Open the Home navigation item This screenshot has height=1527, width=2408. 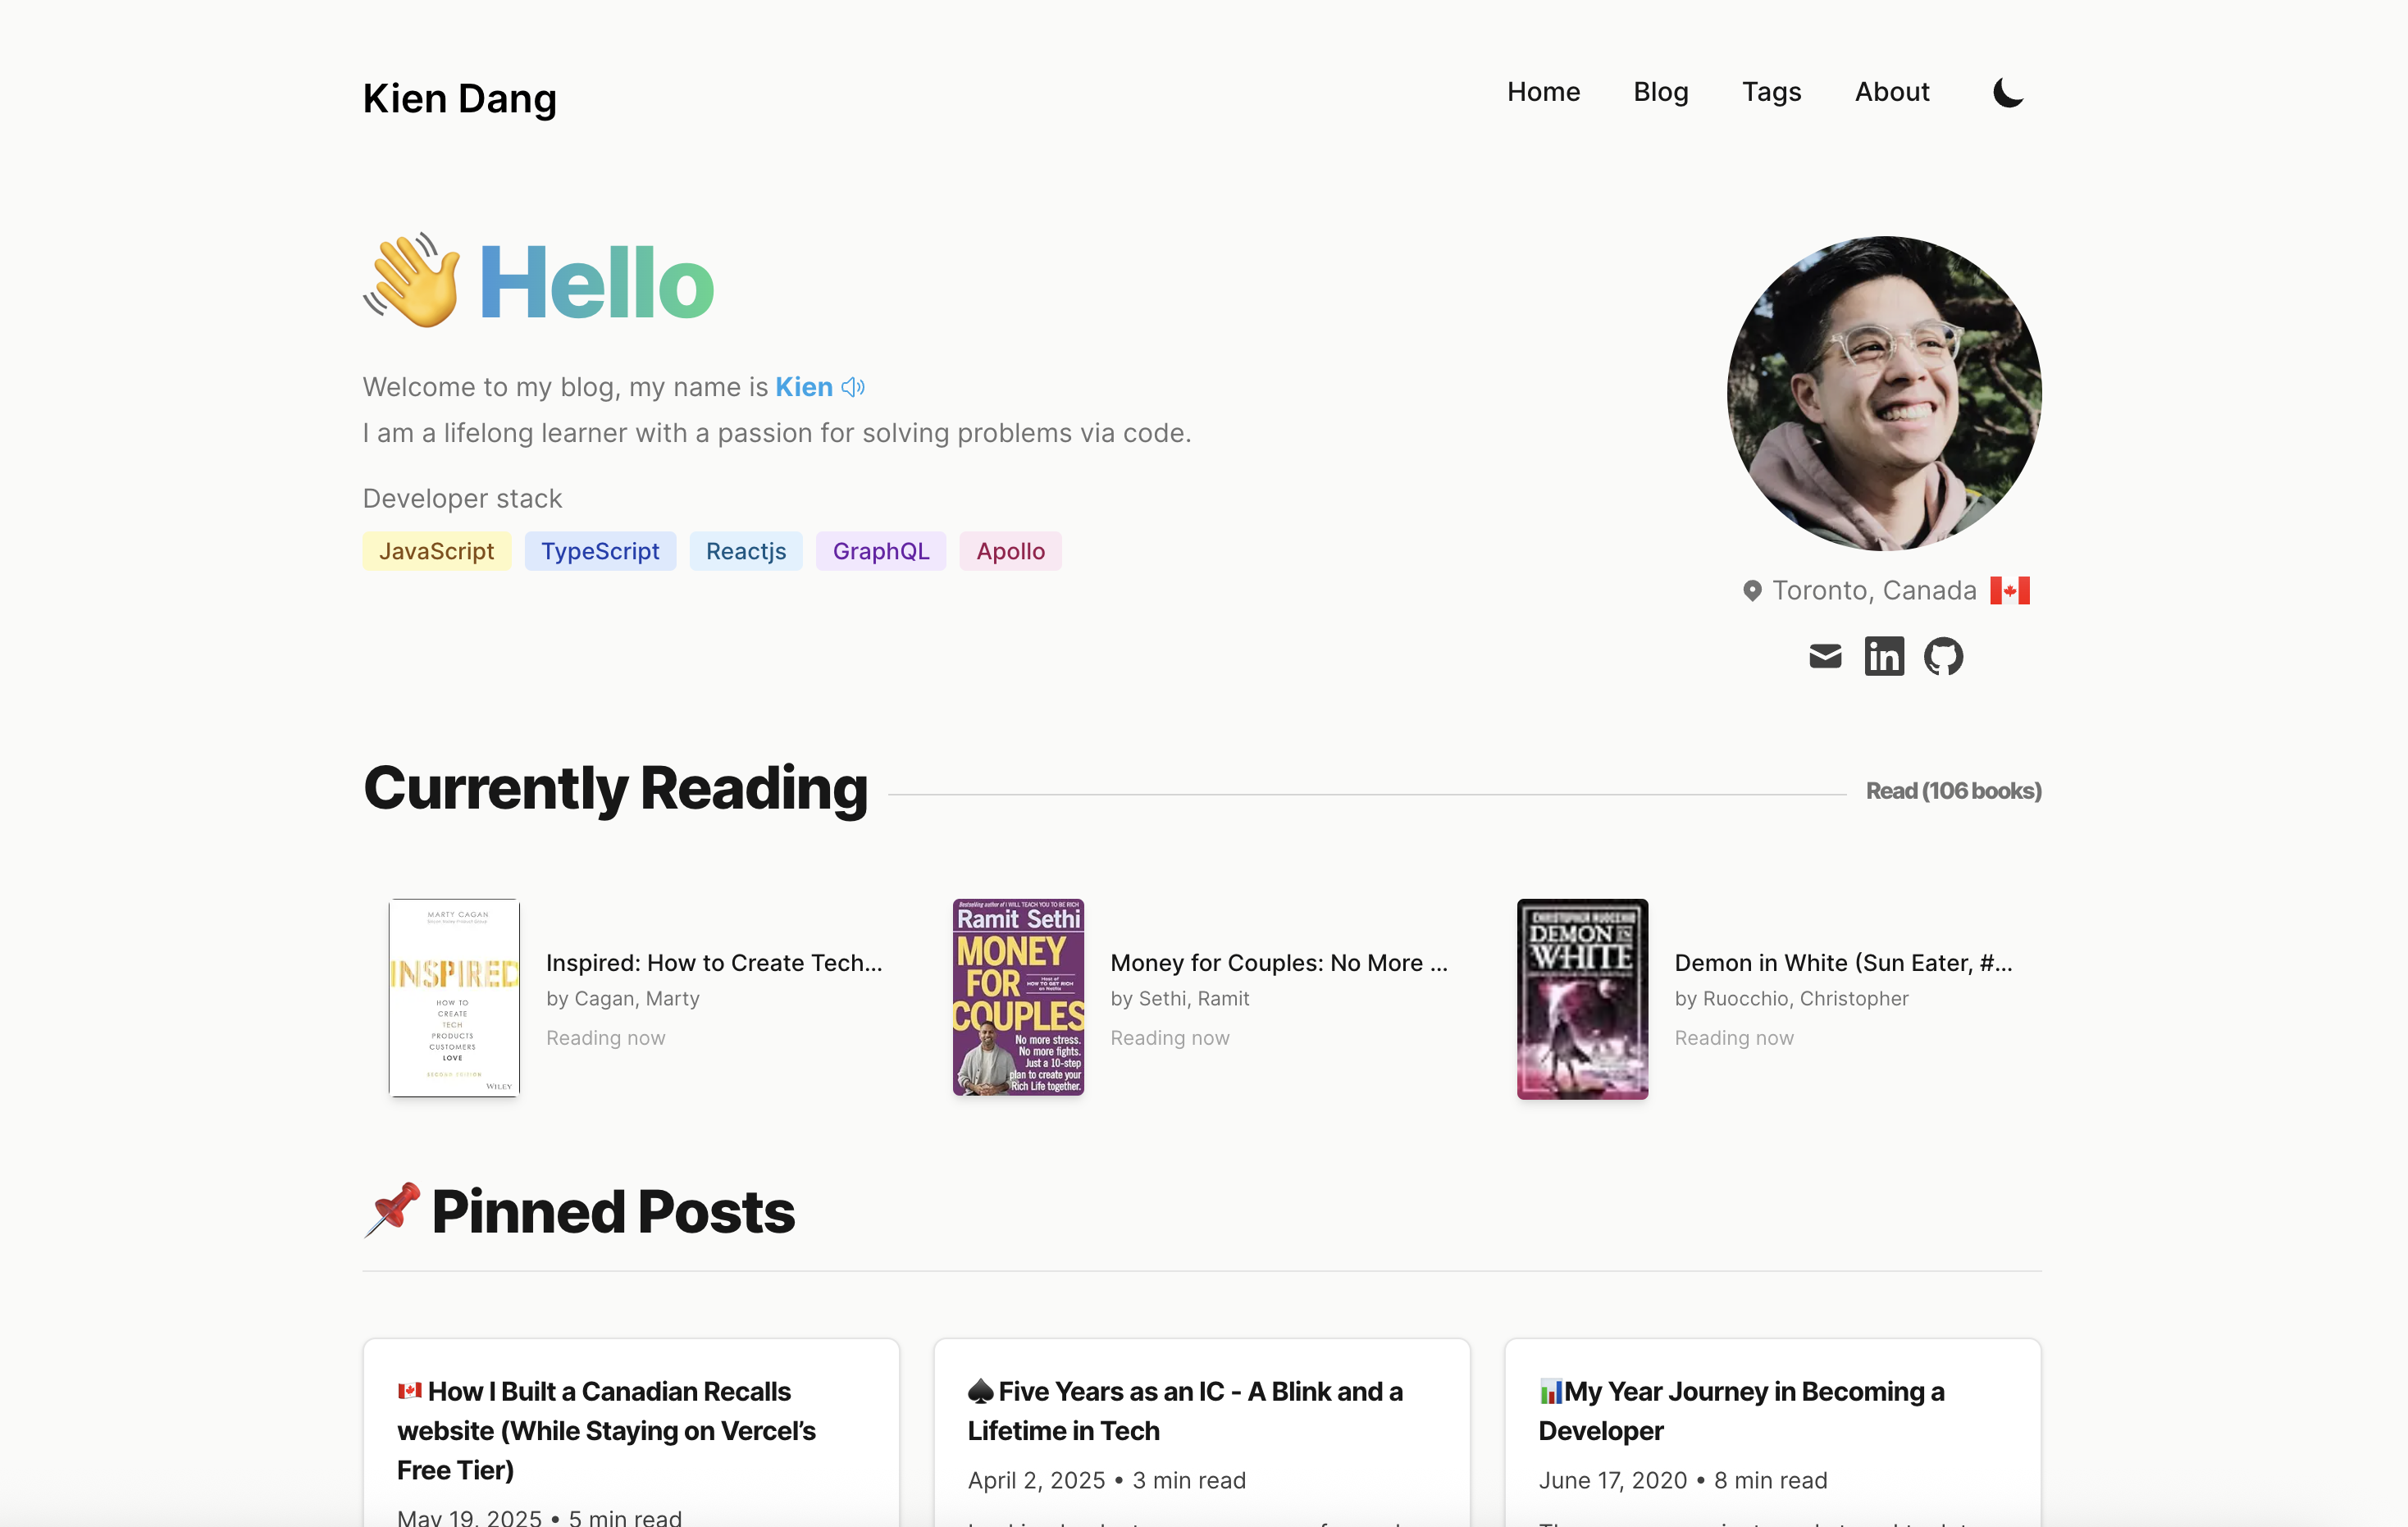click(x=1543, y=92)
